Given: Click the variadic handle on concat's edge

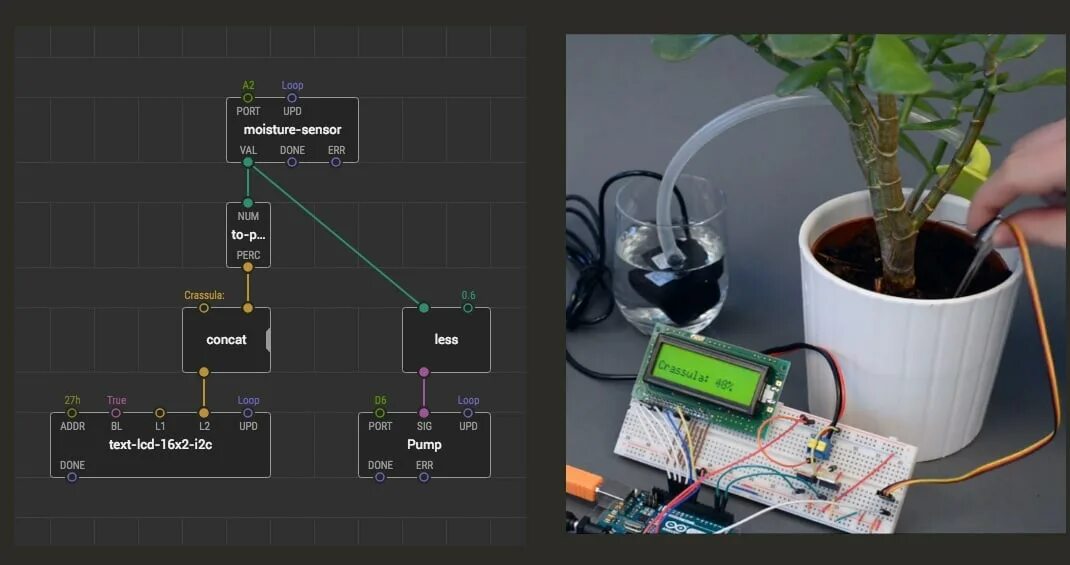Looking at the screenshot, I should pyautogui.click(x=268, y=340).
